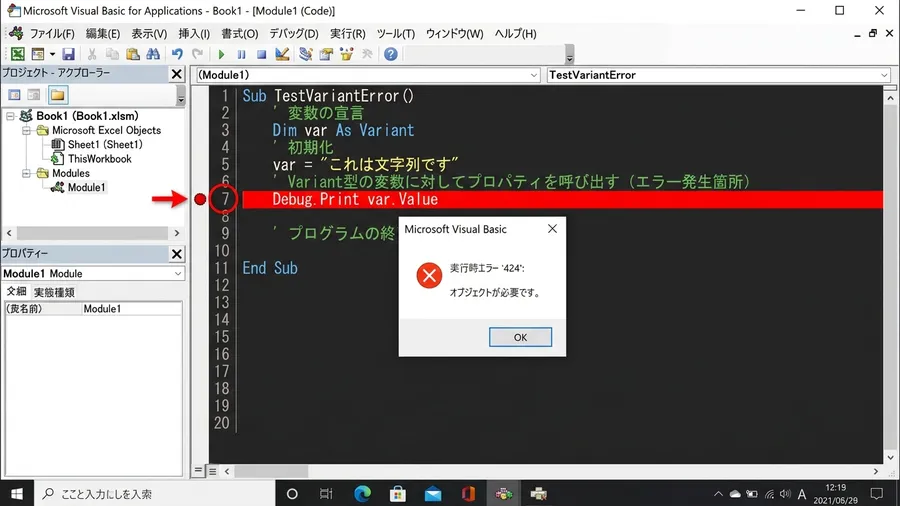This screenshot has width=900, height=506.
Task: Switch to the alphabetic properties tab
Action: point(16,292)
